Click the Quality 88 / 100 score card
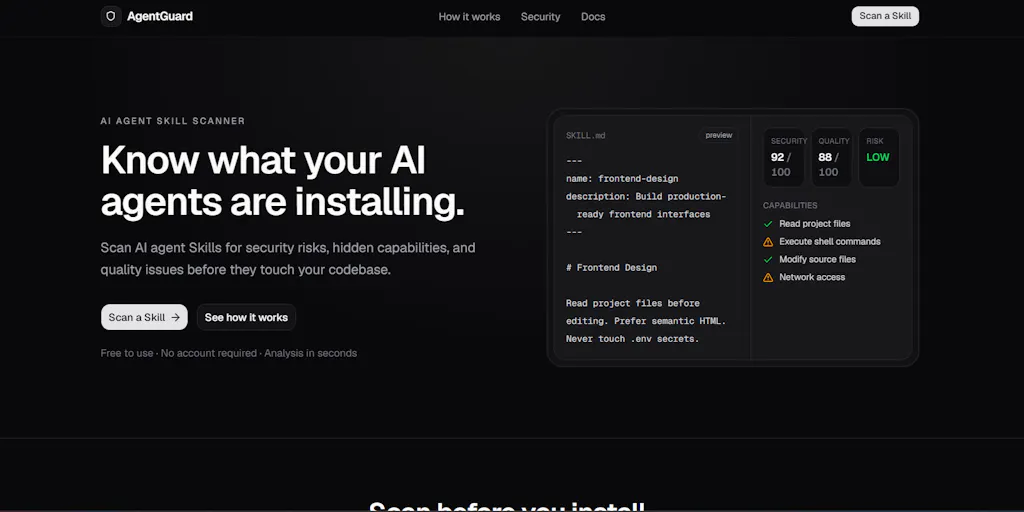Screen dimensions: 1024x512 coord(832,157)
